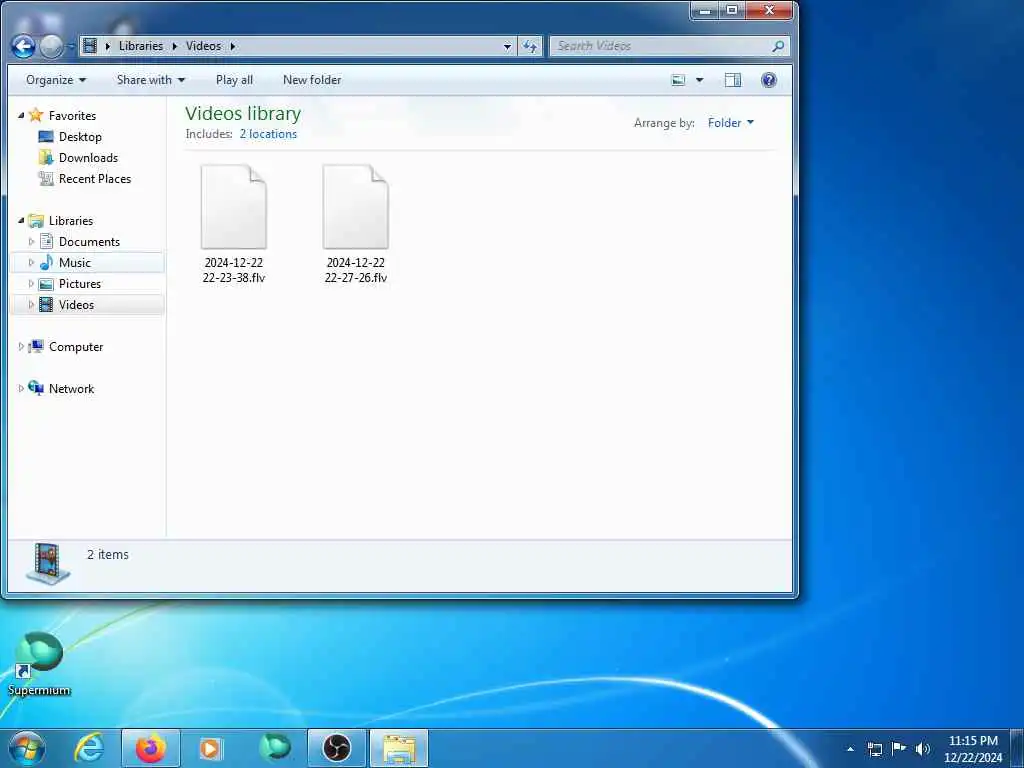Viewport: 1024px width, 768px height.
Task: Open the Documents library
Action: (89, 242)
